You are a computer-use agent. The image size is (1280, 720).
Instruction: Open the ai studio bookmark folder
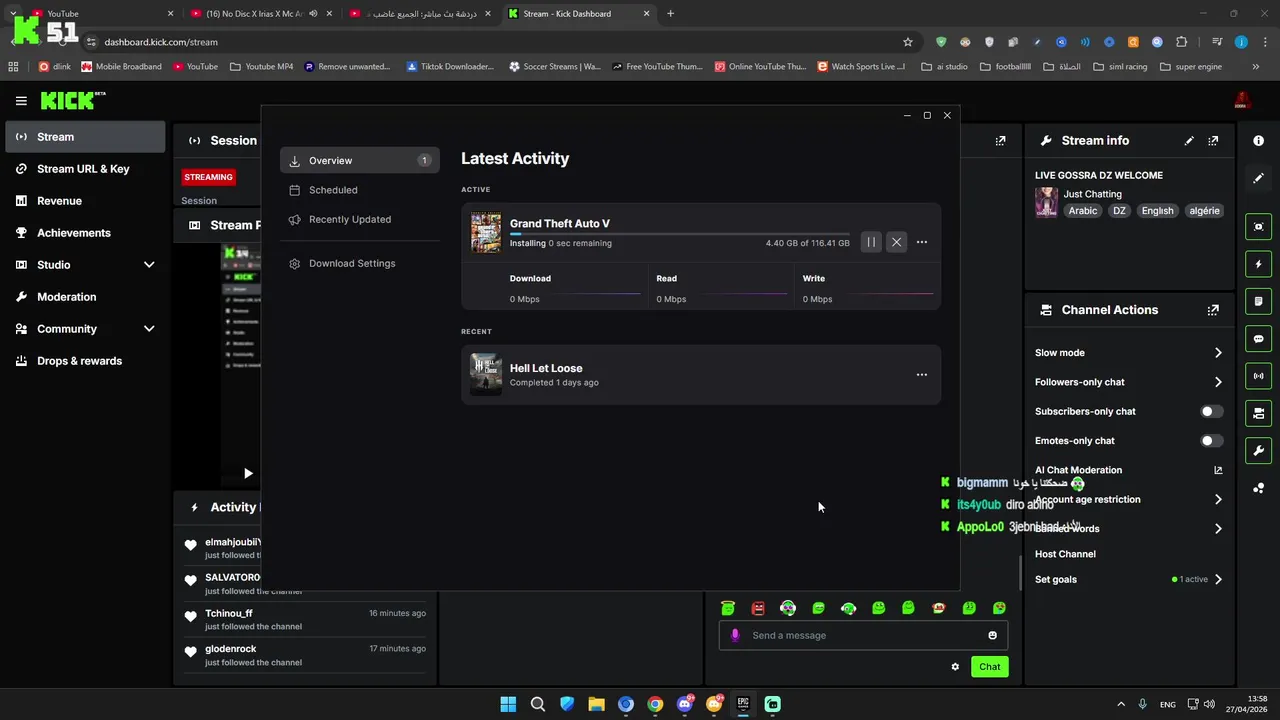coord(943,67)
